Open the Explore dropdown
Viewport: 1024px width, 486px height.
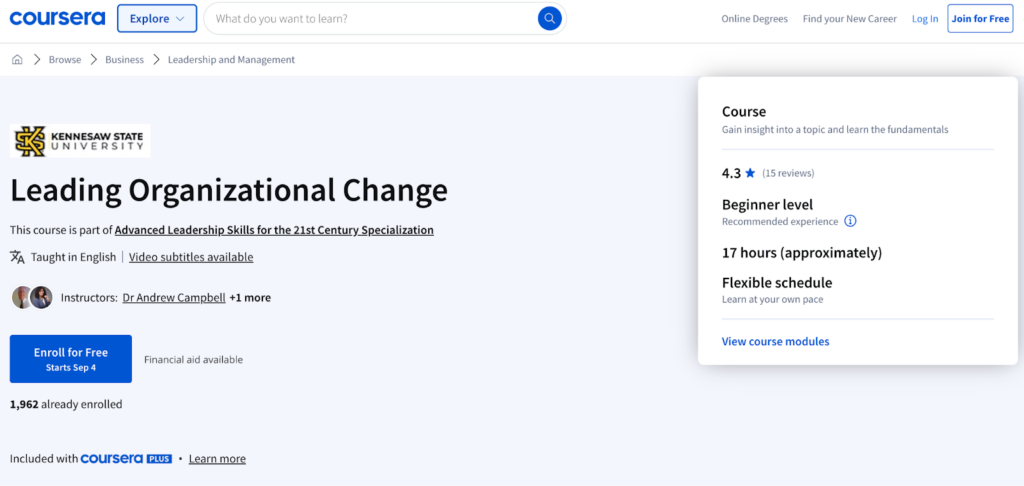click(157, 18)
